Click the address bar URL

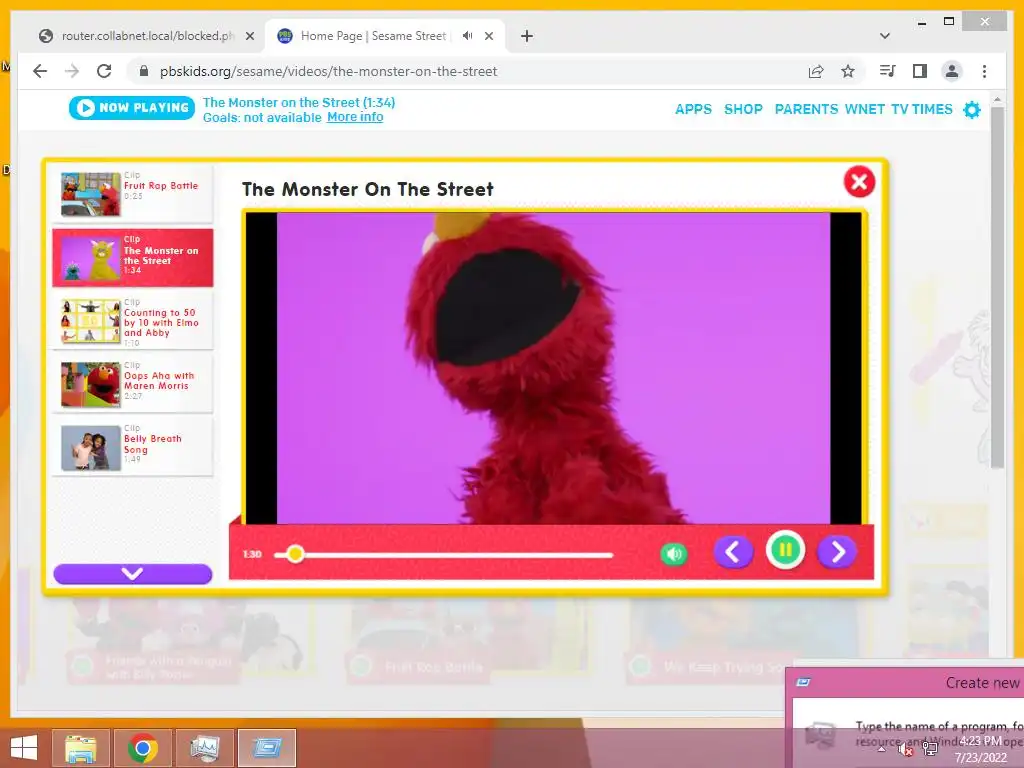(328, 71)
